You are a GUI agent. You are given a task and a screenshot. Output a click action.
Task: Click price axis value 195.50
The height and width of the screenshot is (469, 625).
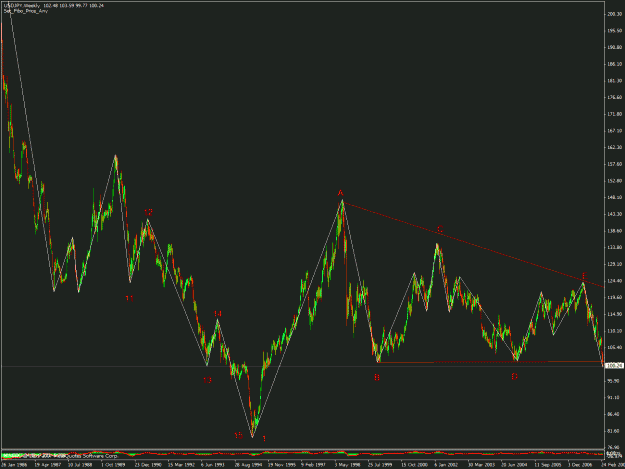614,31
